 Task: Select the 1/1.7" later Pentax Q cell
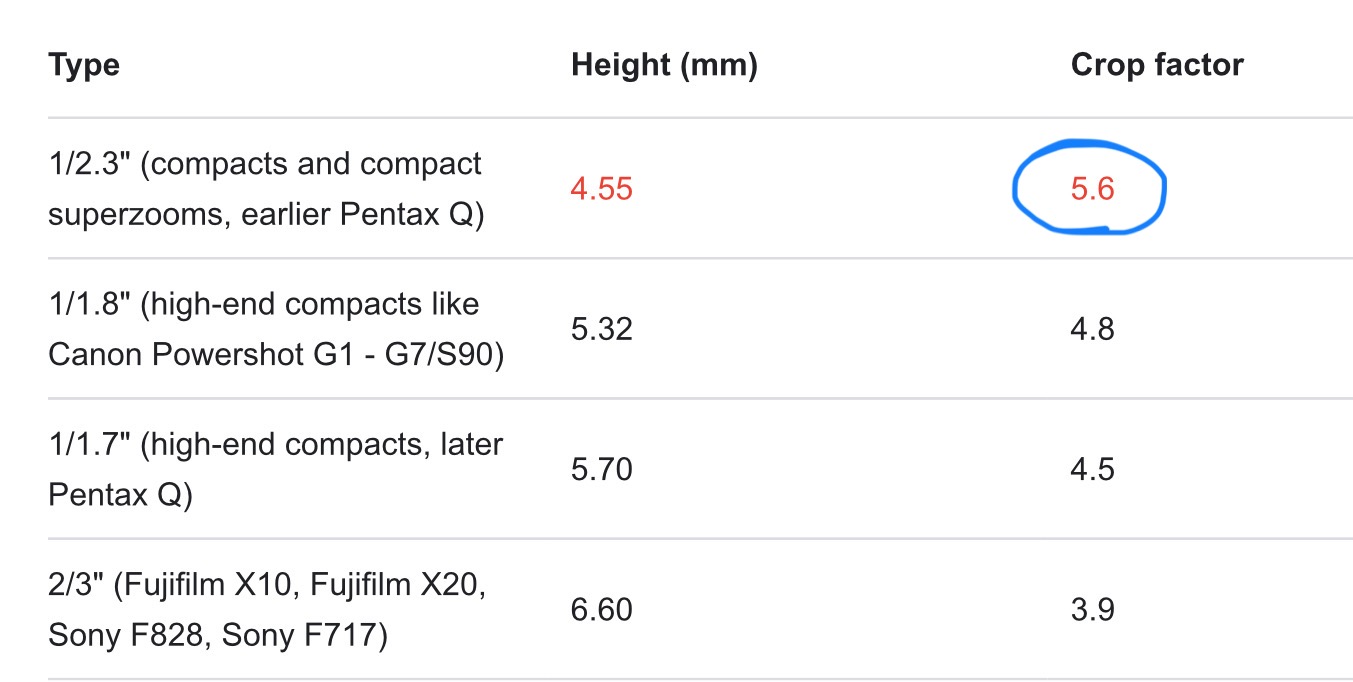(276, 469)
